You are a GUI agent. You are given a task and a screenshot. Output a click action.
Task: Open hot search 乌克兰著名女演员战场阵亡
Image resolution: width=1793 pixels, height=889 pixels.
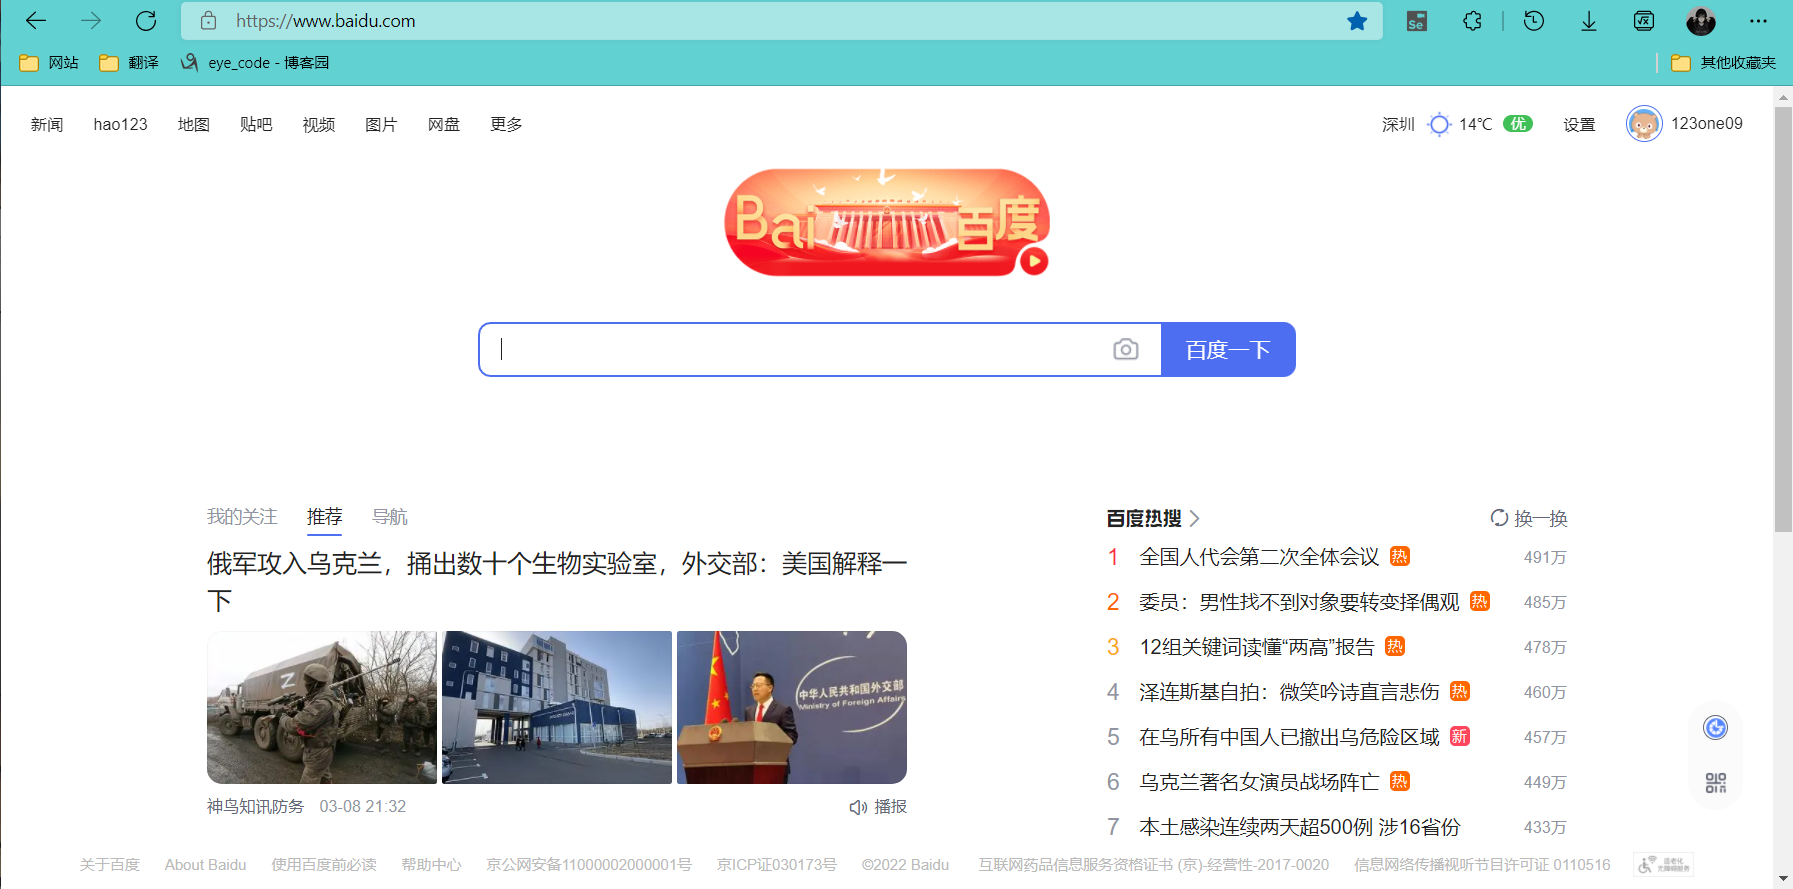1259,782
